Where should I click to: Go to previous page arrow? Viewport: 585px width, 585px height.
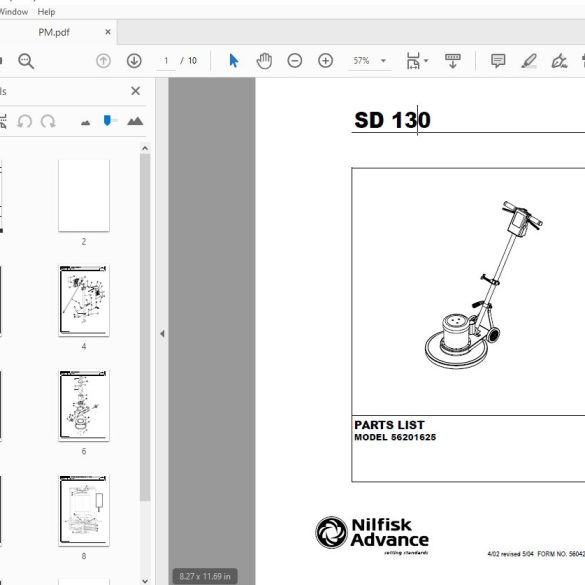pos(103,61)
